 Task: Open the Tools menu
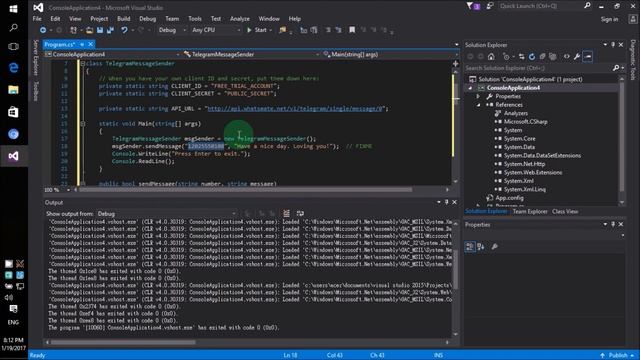click(195, 19)
